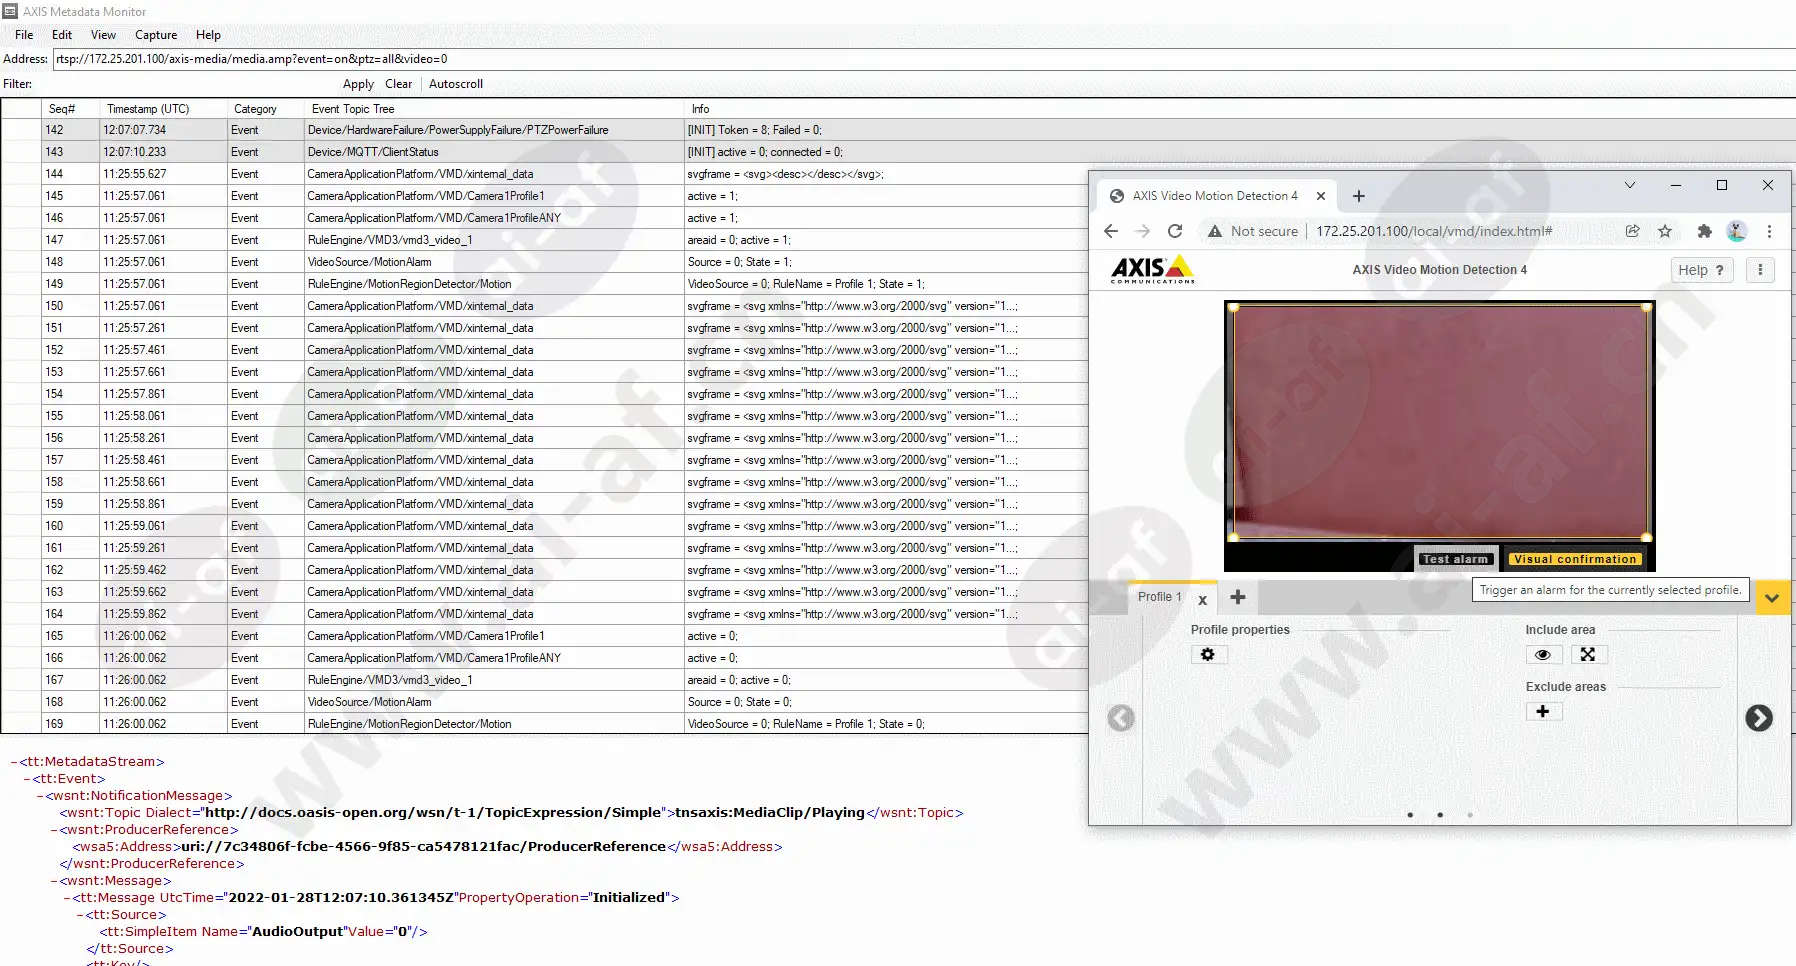Toggle Visual confirmation
This screenshot has width=1796, height=966.
1575,559
